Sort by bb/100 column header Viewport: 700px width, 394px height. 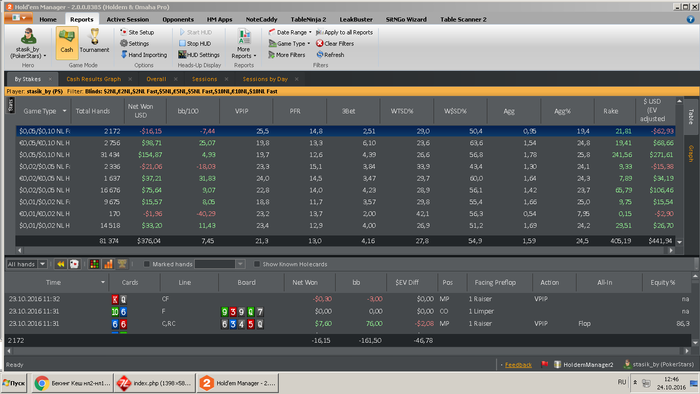point(188,111)
